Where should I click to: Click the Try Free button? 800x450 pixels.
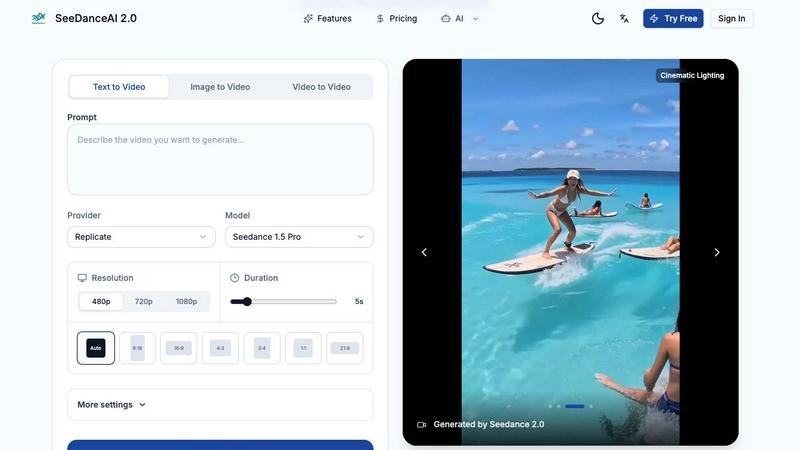(x=673, y=18)
